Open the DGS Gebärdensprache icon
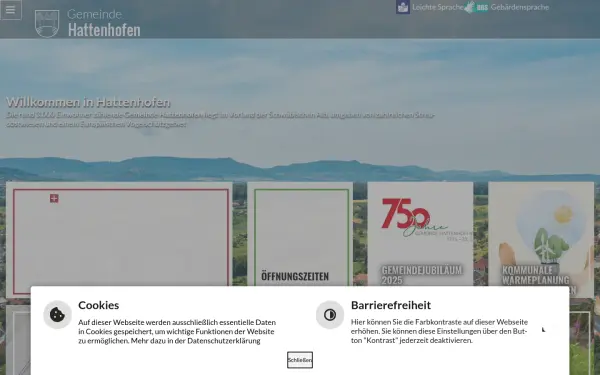 [476, 7]
